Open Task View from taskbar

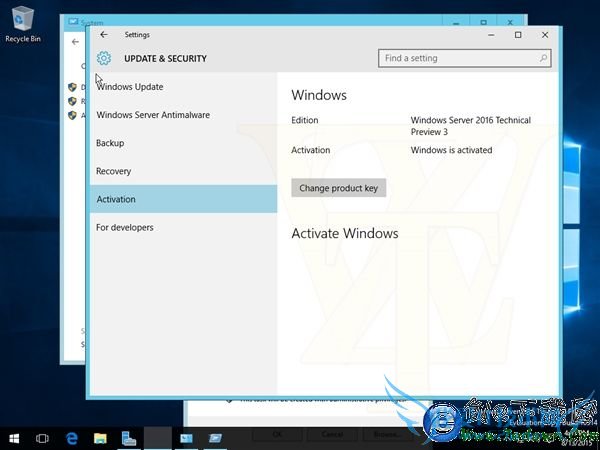pyautogui.click(x=42, y=438)
